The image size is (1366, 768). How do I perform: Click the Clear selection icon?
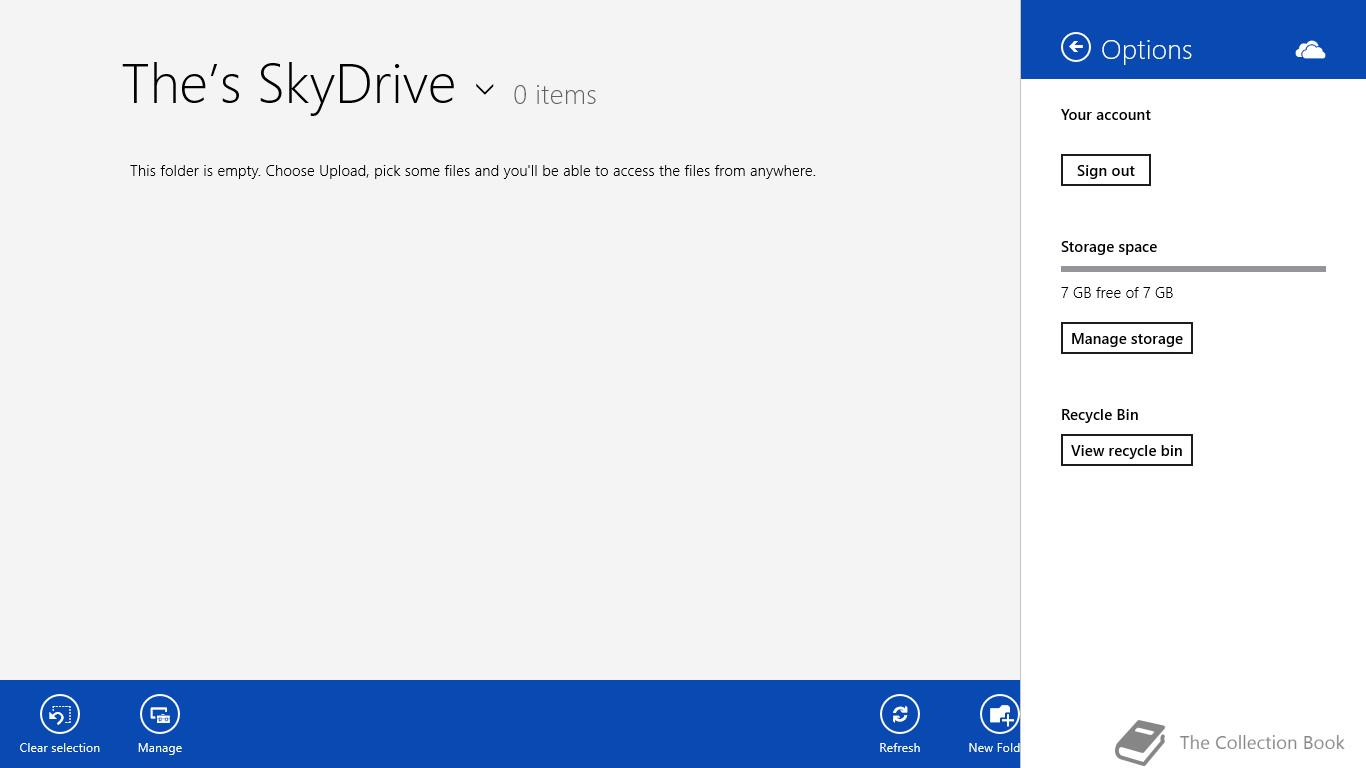60,714
